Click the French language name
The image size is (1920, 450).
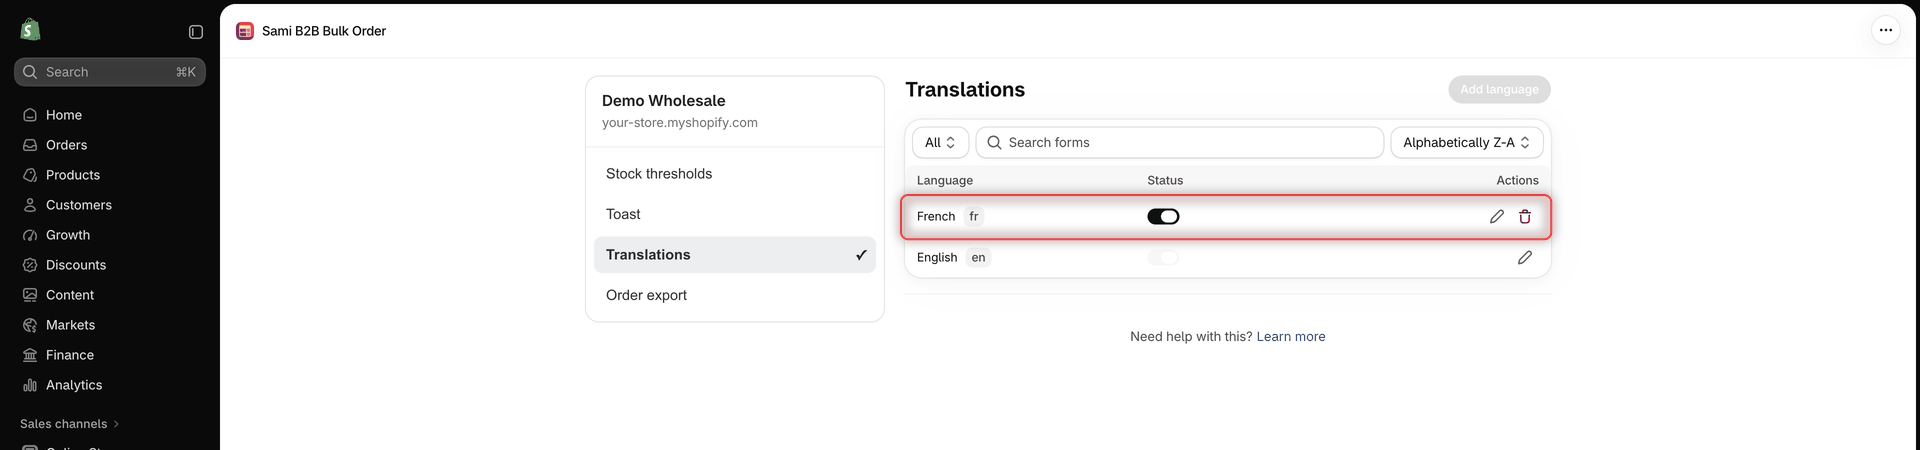coord(936,216)
